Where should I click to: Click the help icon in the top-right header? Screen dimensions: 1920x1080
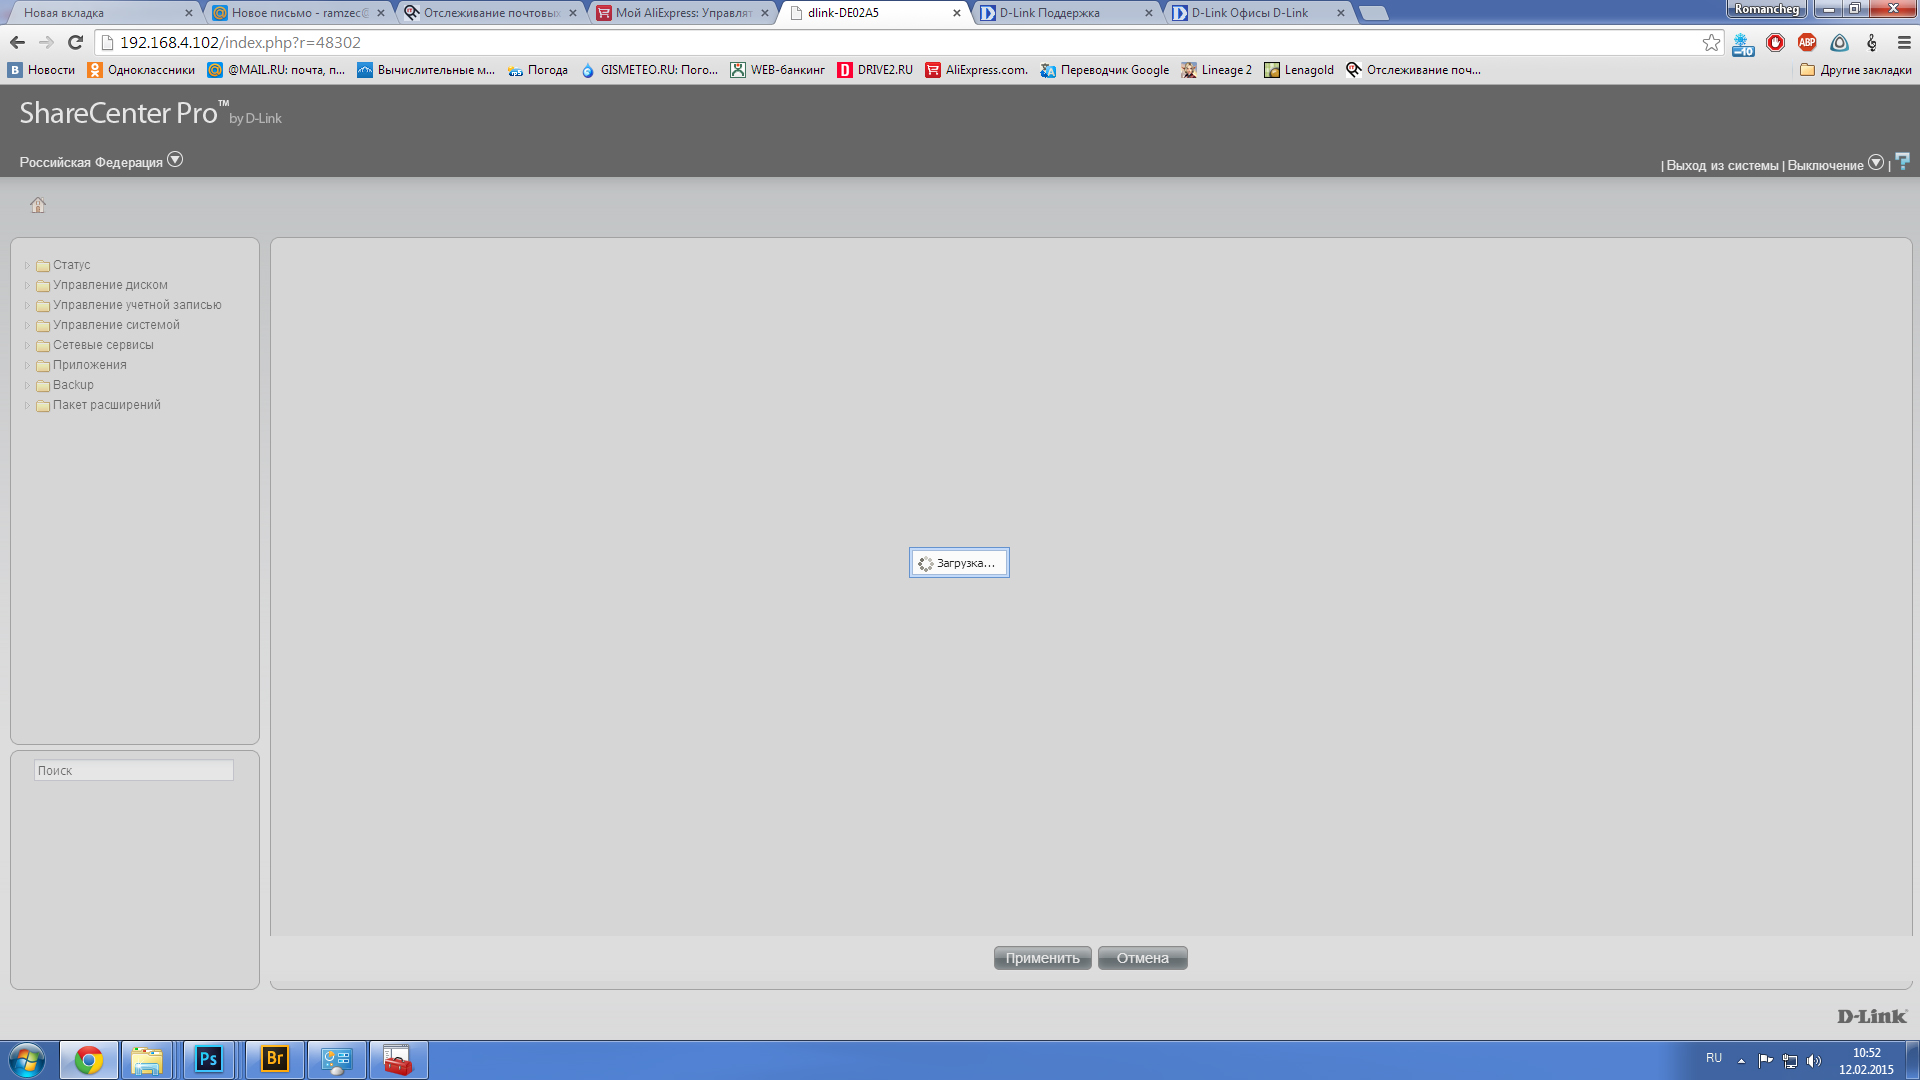tap(1902, 161)
